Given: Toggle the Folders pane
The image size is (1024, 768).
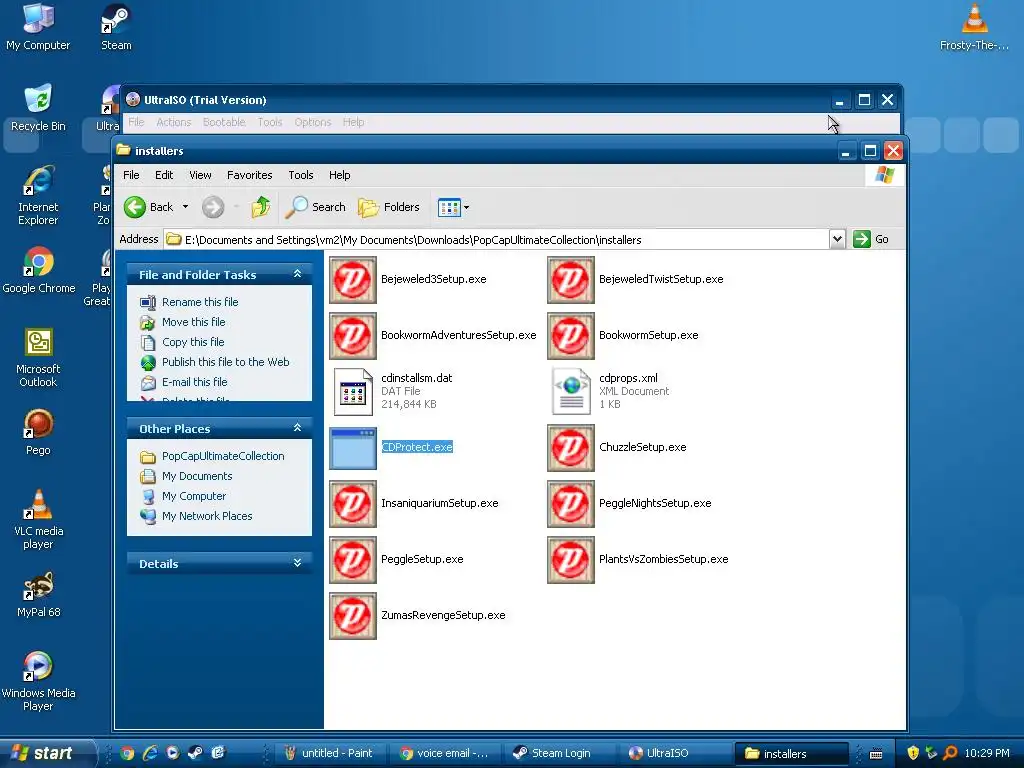Looking at the screenshot, I should click(389, 207).
